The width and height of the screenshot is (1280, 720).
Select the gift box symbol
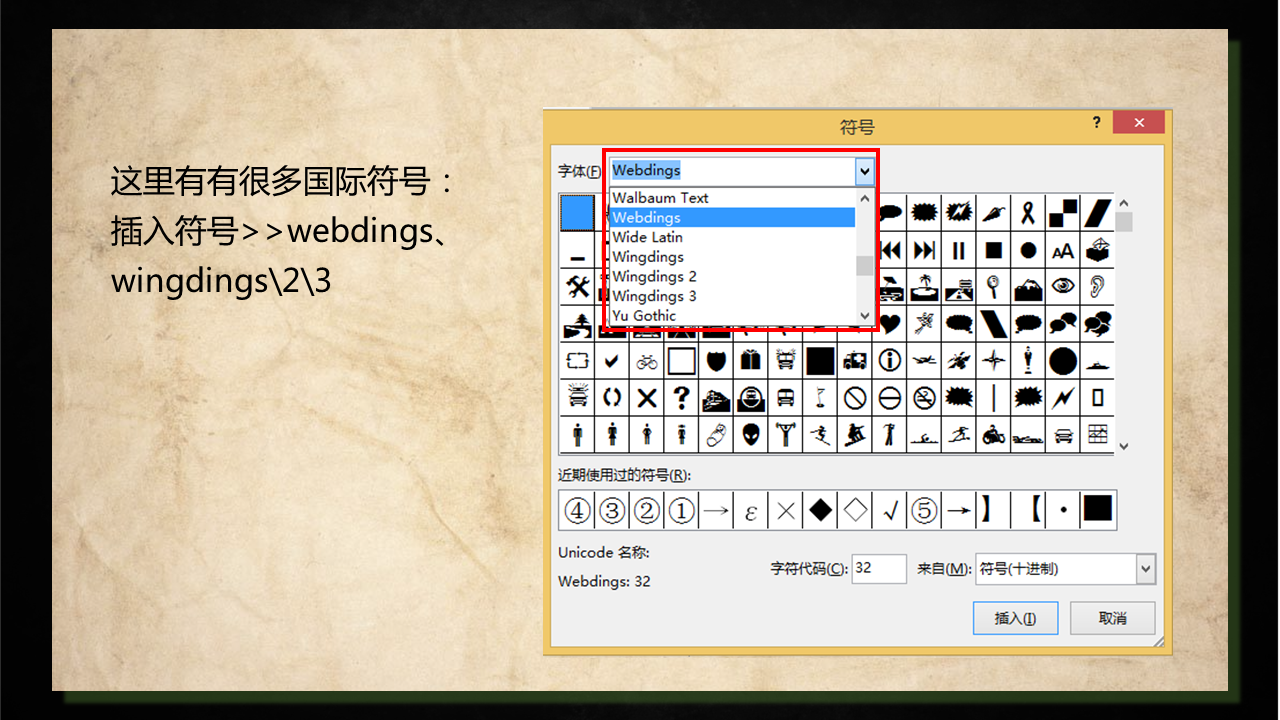coord(751,361)
